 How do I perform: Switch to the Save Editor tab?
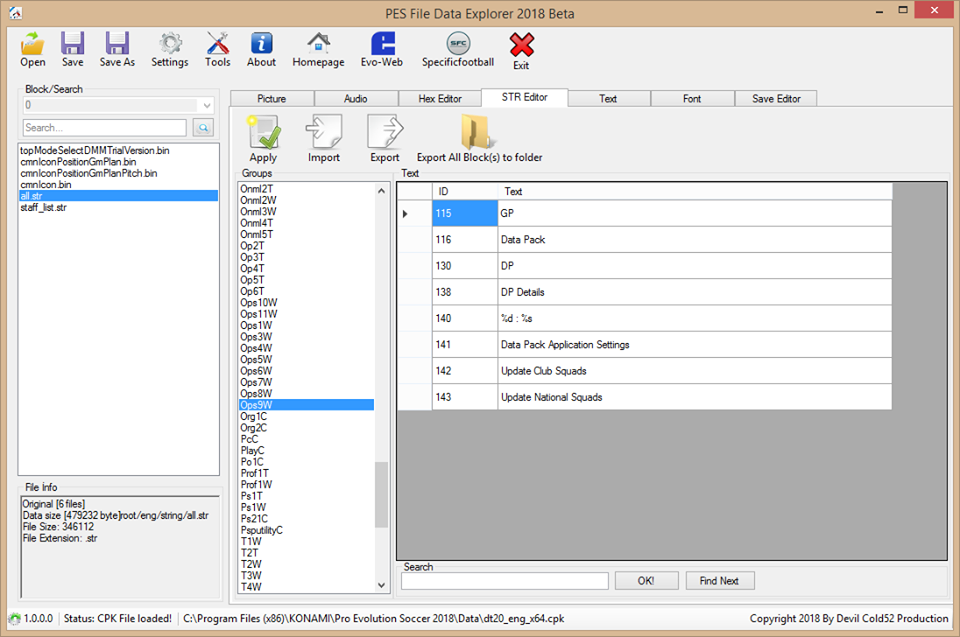tap(777, 99)
